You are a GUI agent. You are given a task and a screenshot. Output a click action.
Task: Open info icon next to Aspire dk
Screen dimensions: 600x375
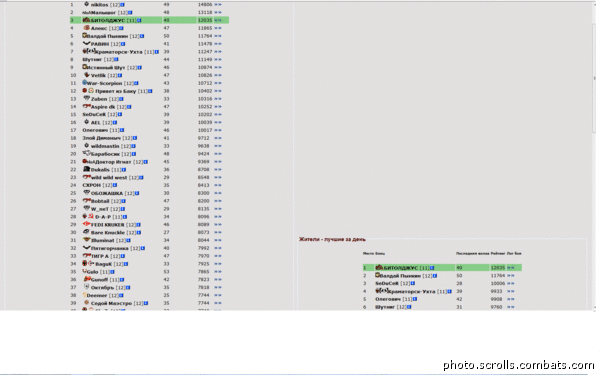click(129, 107)
